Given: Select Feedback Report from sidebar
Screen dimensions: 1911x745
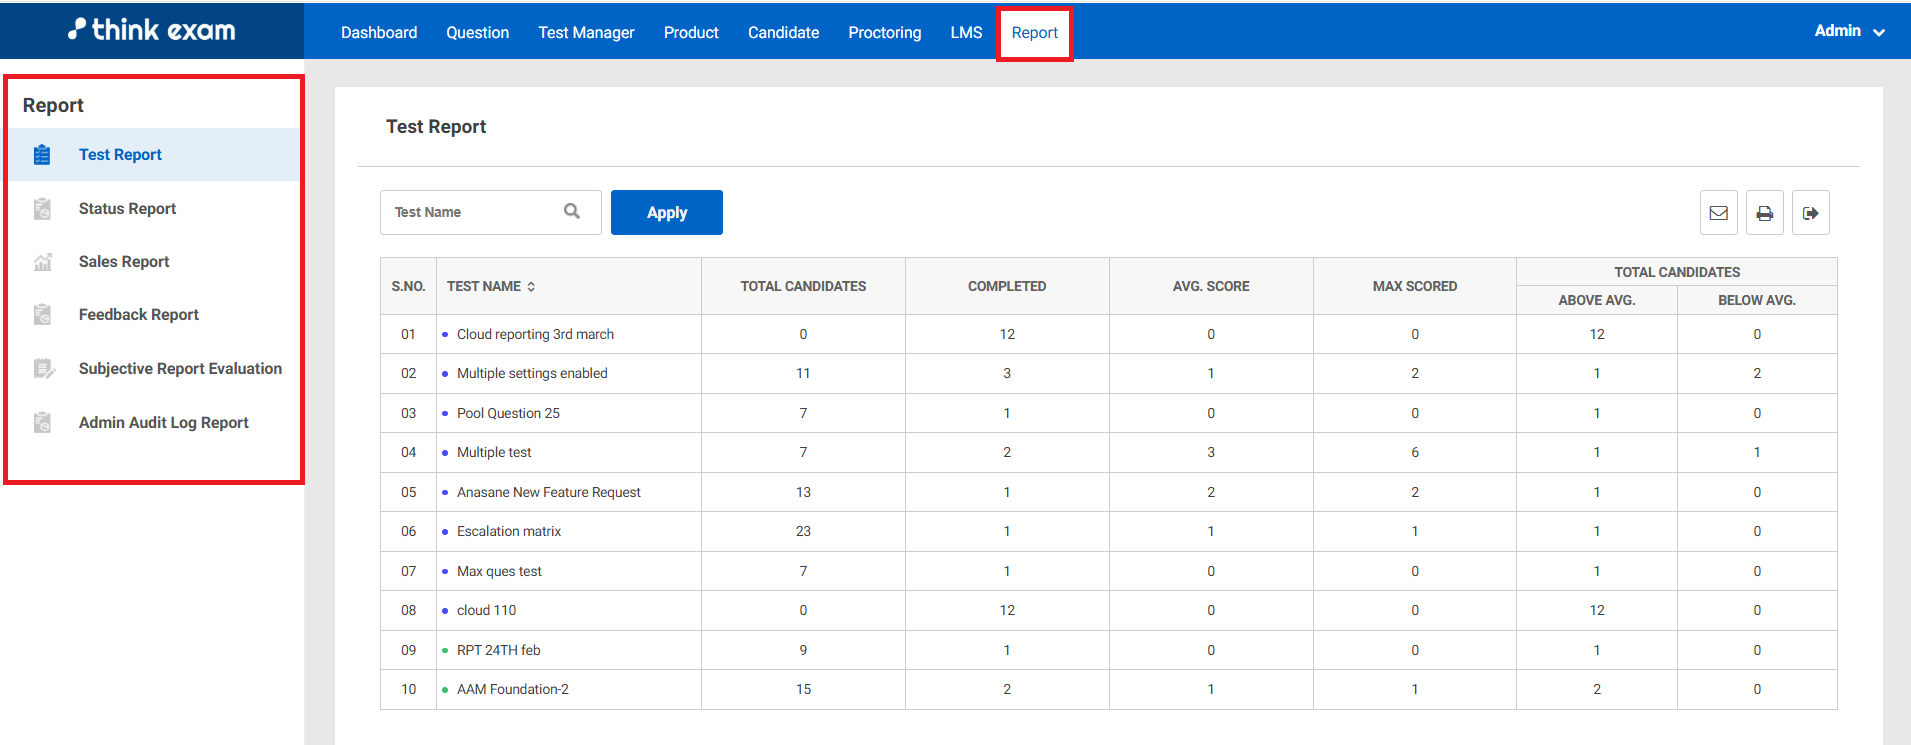Looking at the screenshot, I should pos(138,315).
